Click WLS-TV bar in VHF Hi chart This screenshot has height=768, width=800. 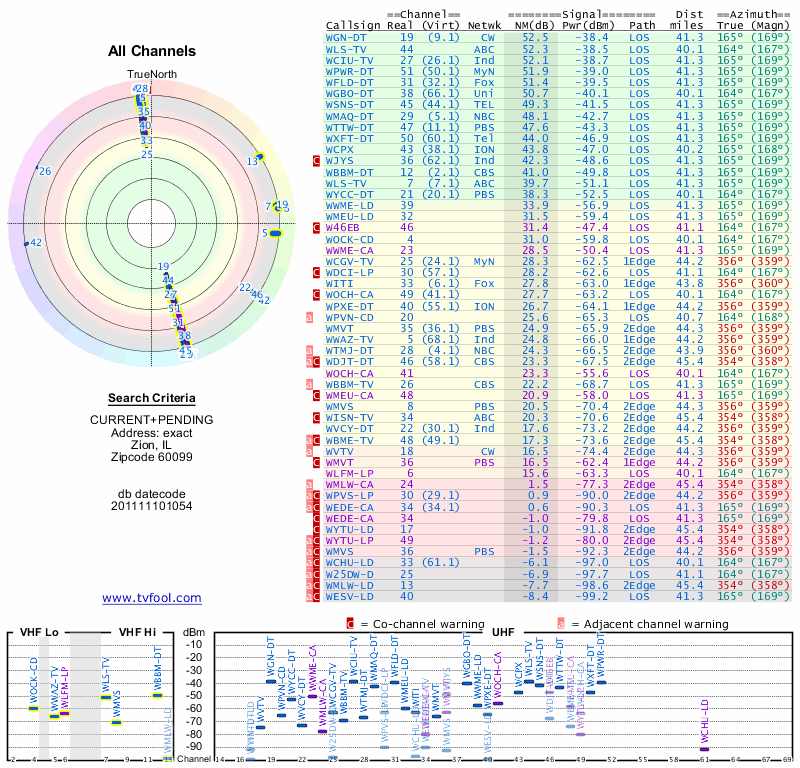(106, 698)
